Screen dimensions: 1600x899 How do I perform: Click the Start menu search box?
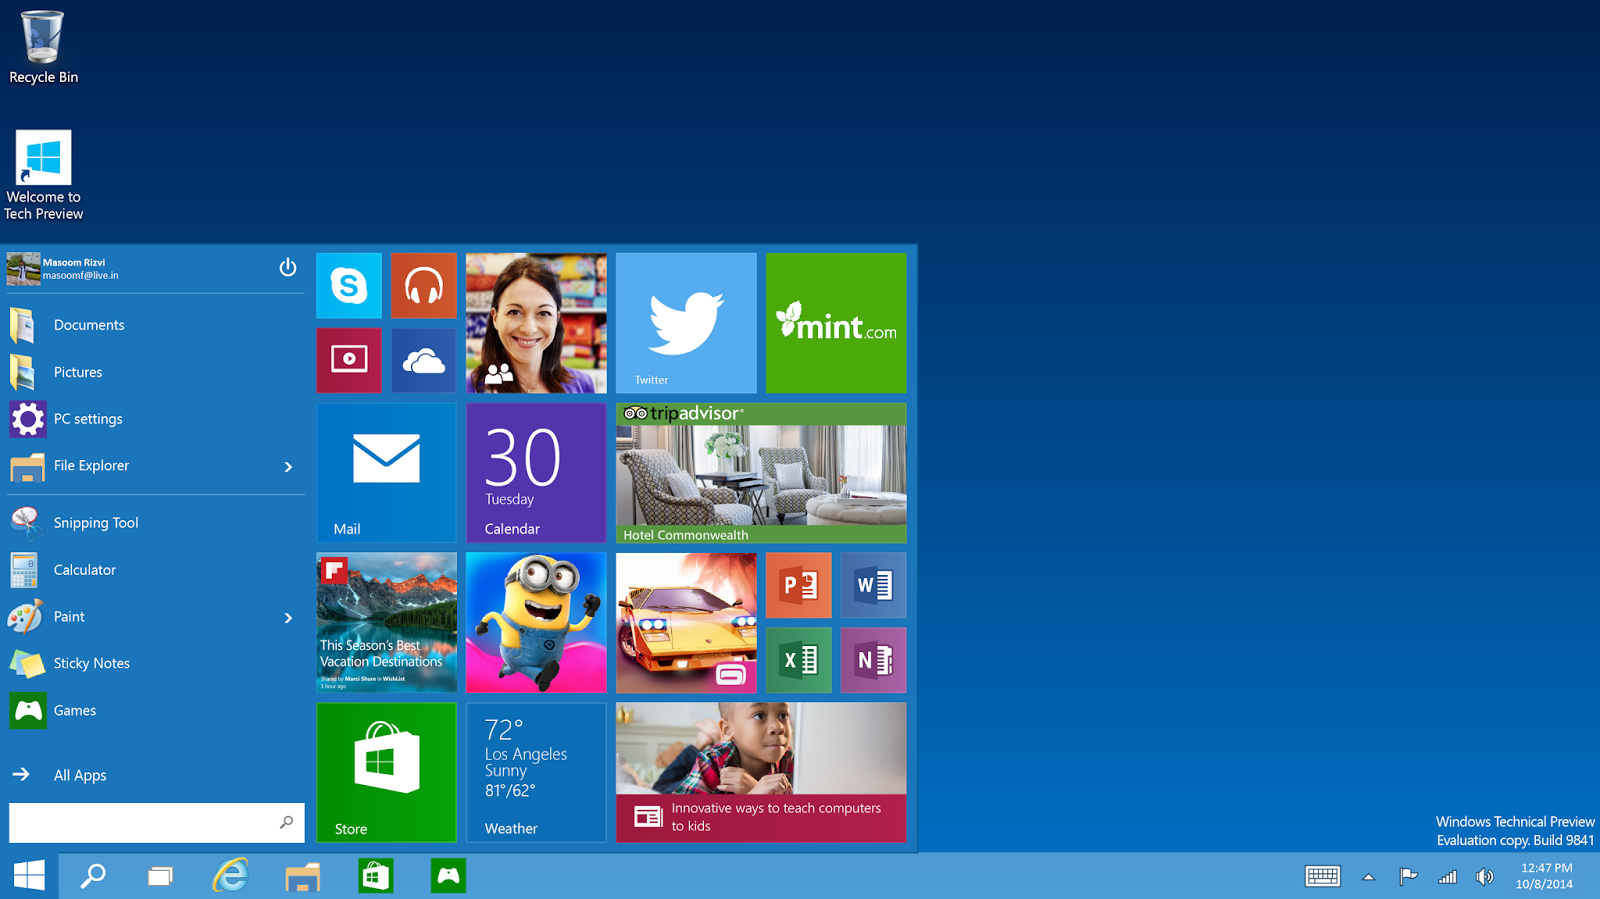(157, 822)
